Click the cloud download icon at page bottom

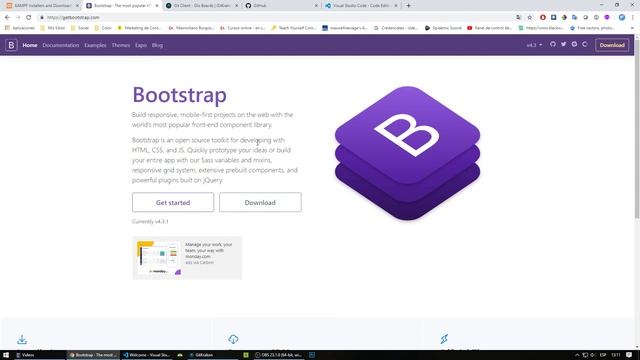(x=233, y=339)
